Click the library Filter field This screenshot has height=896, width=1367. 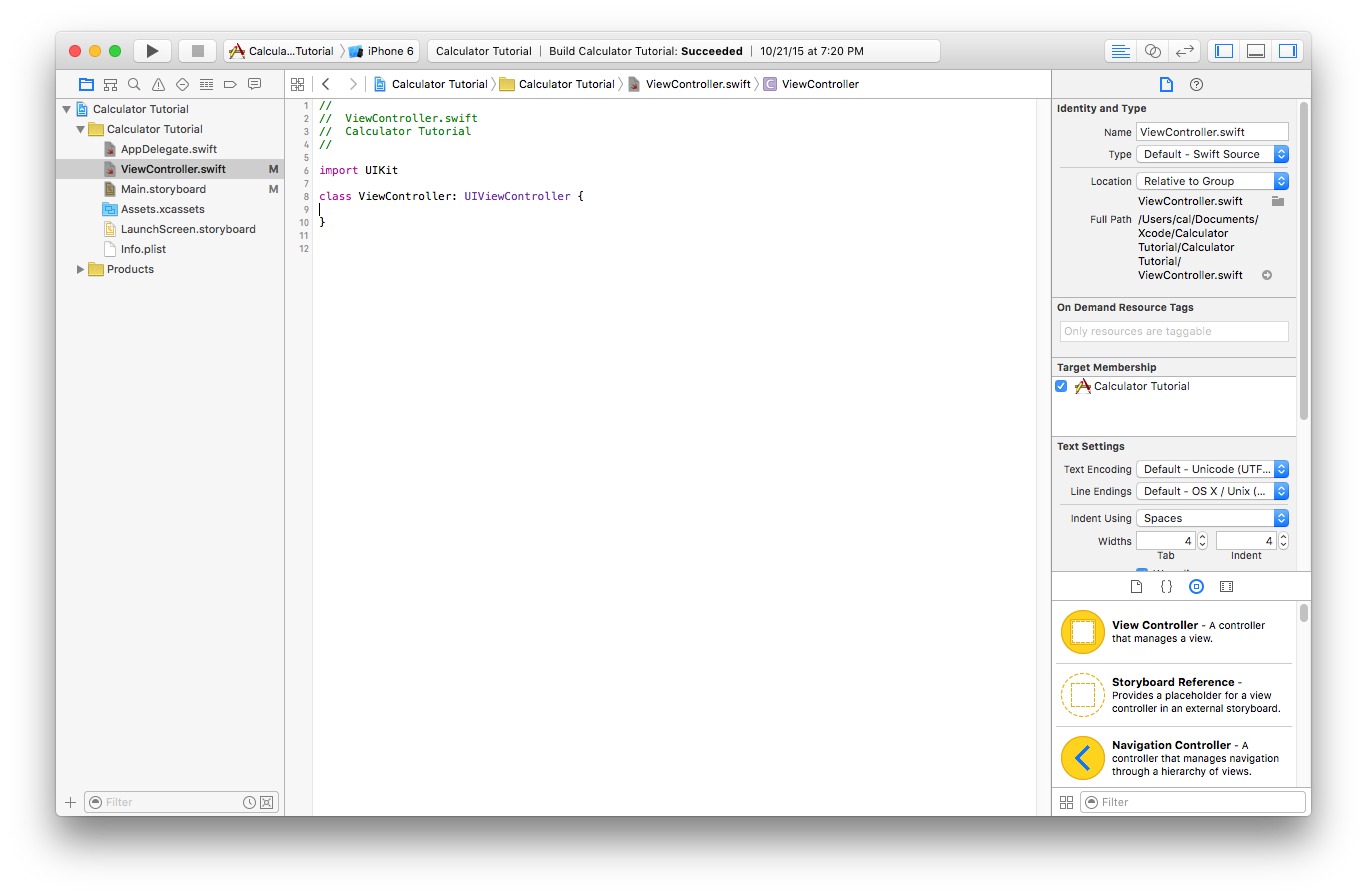[x=1192, y=802]
